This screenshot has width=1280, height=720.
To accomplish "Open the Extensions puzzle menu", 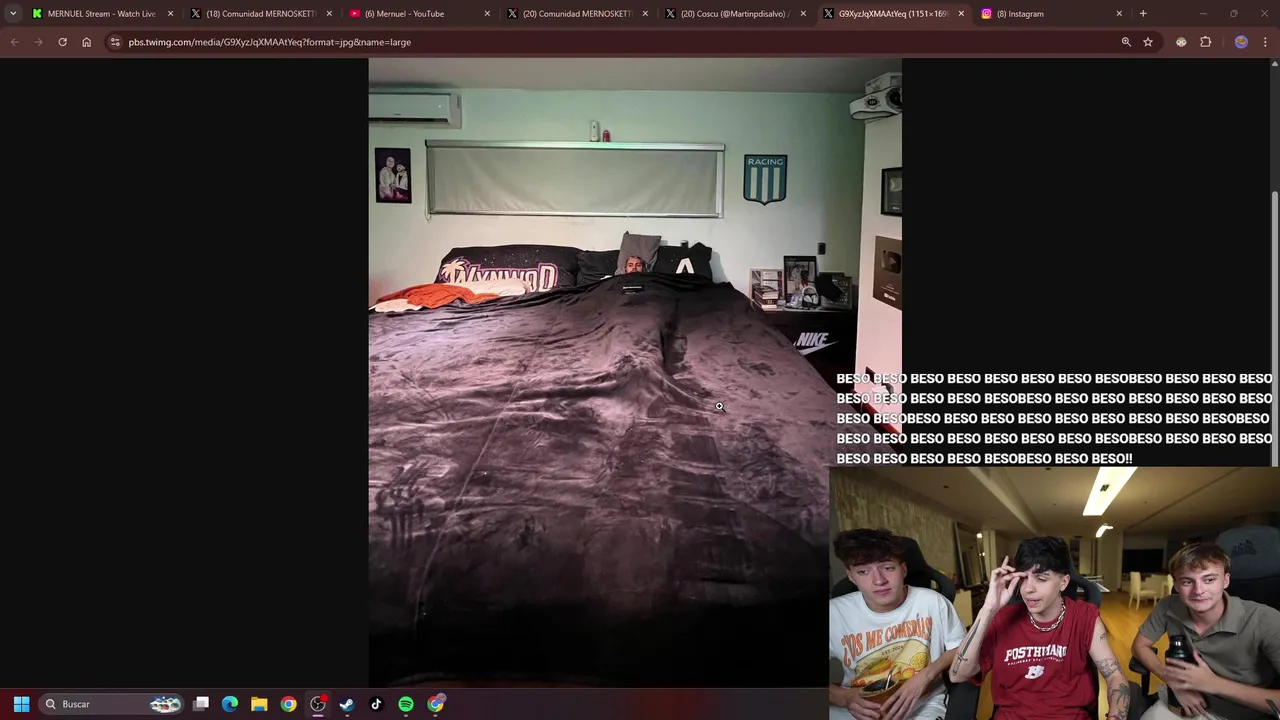I will [1205, 42].
